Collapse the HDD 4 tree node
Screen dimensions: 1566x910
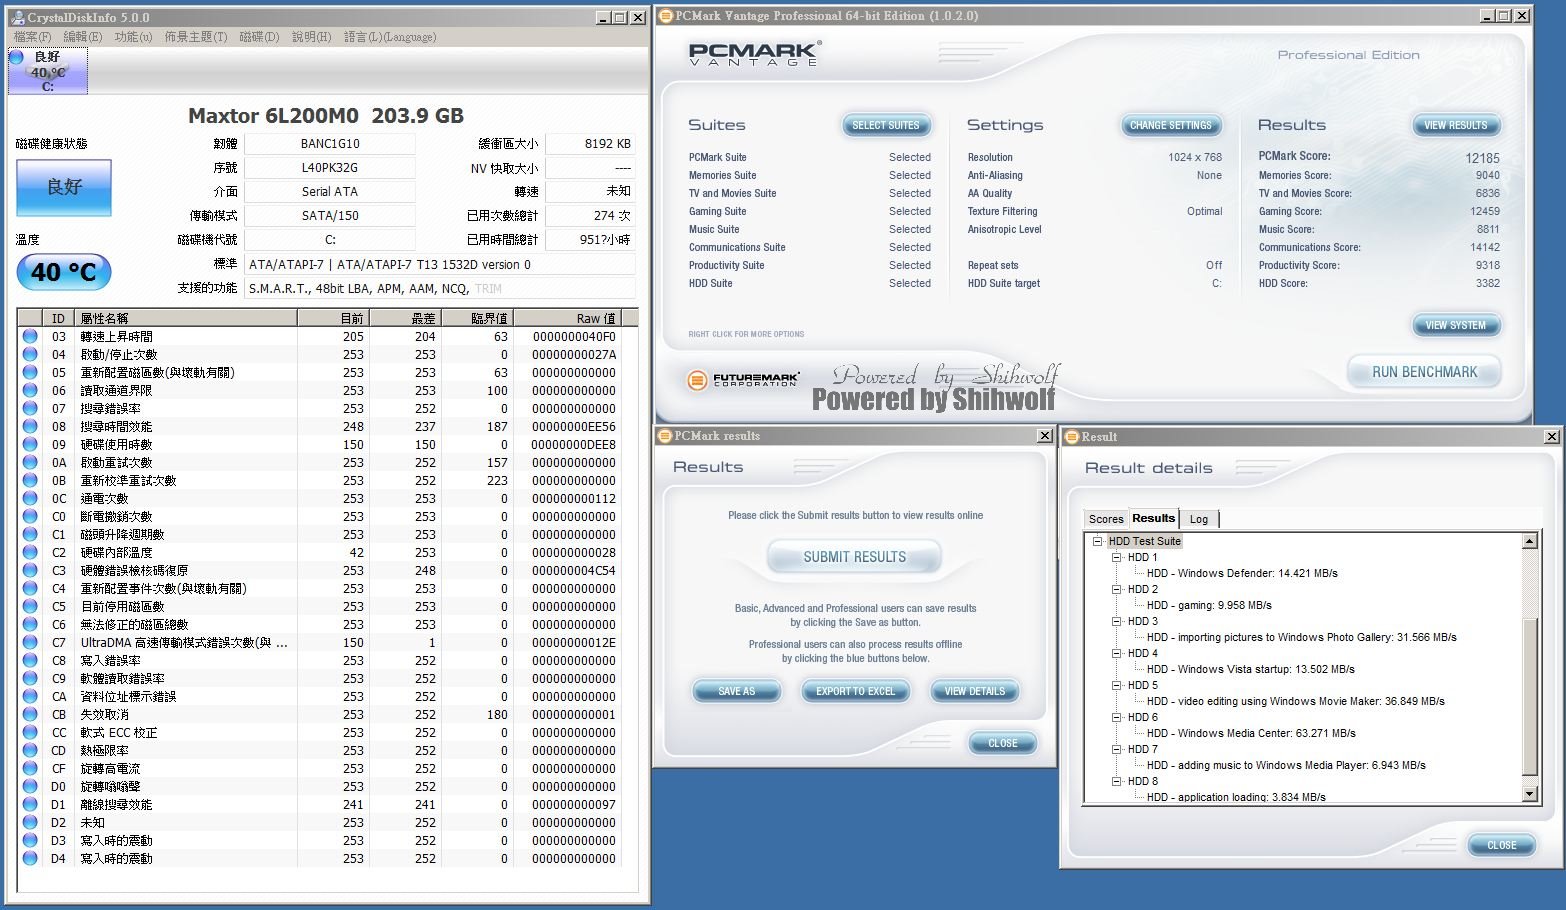pos(1117,654)
